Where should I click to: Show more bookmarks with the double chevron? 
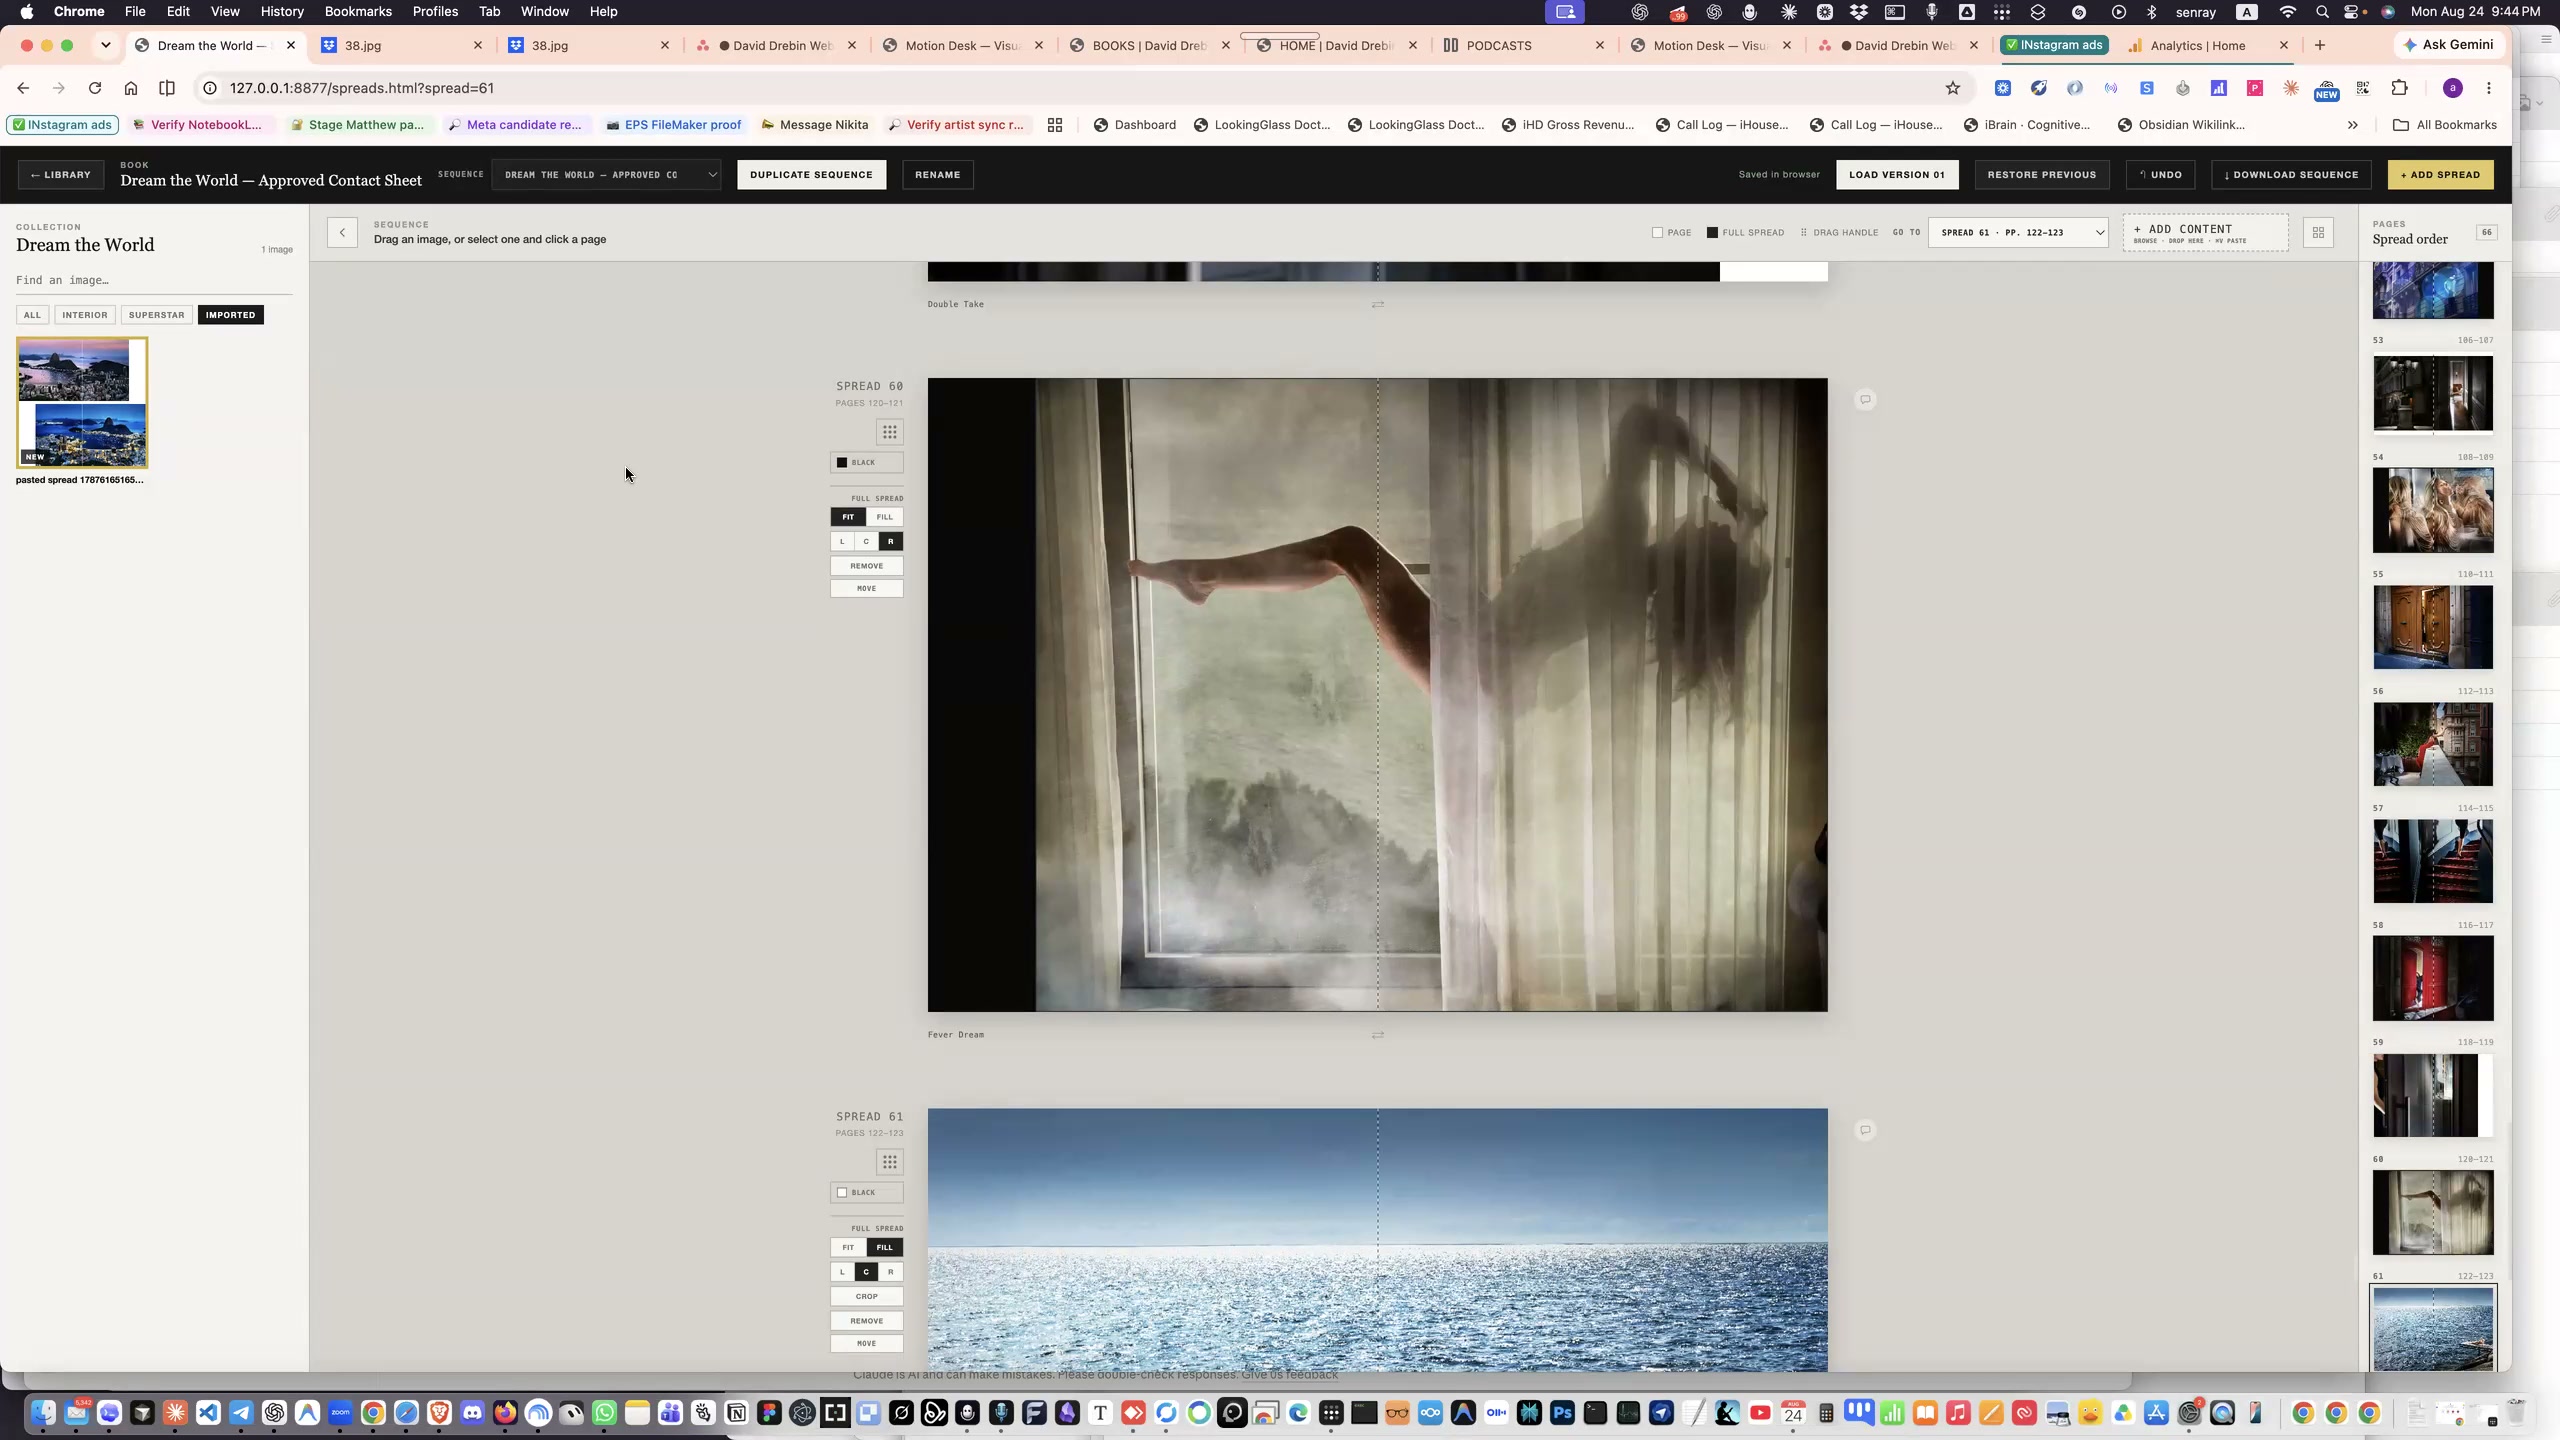2352,125
